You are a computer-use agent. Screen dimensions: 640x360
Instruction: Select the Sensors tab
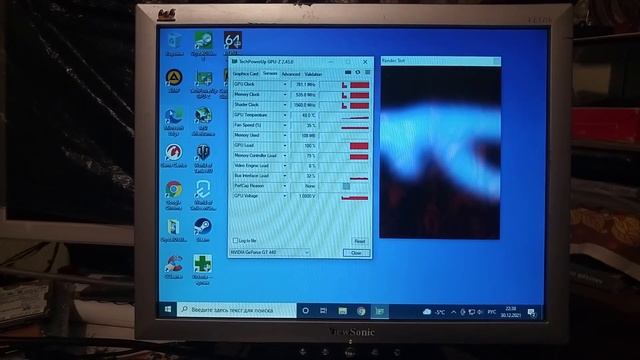point(270,73)
